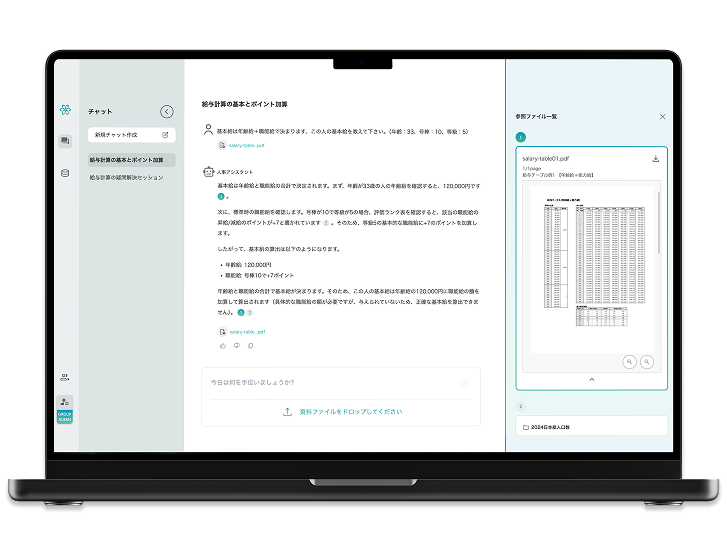
Task: Click the 参照ファイル一覧 heading
Action: coord(536,117)
